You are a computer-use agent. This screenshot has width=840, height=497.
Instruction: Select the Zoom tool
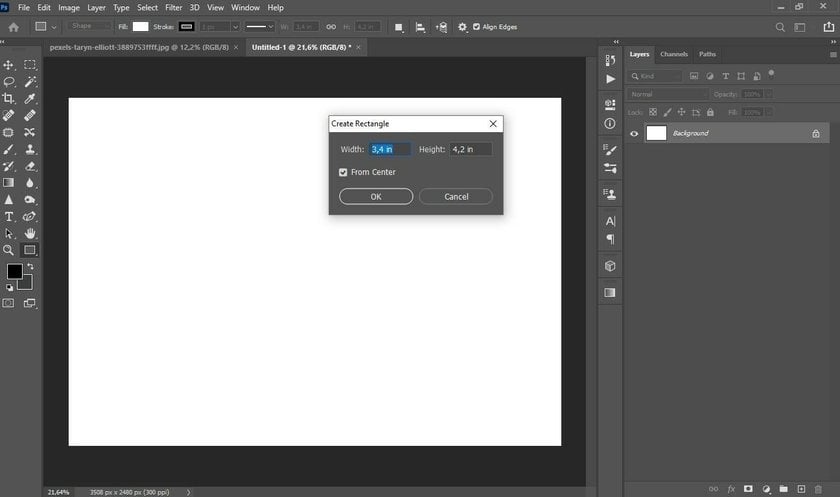[x=9, y=250]
